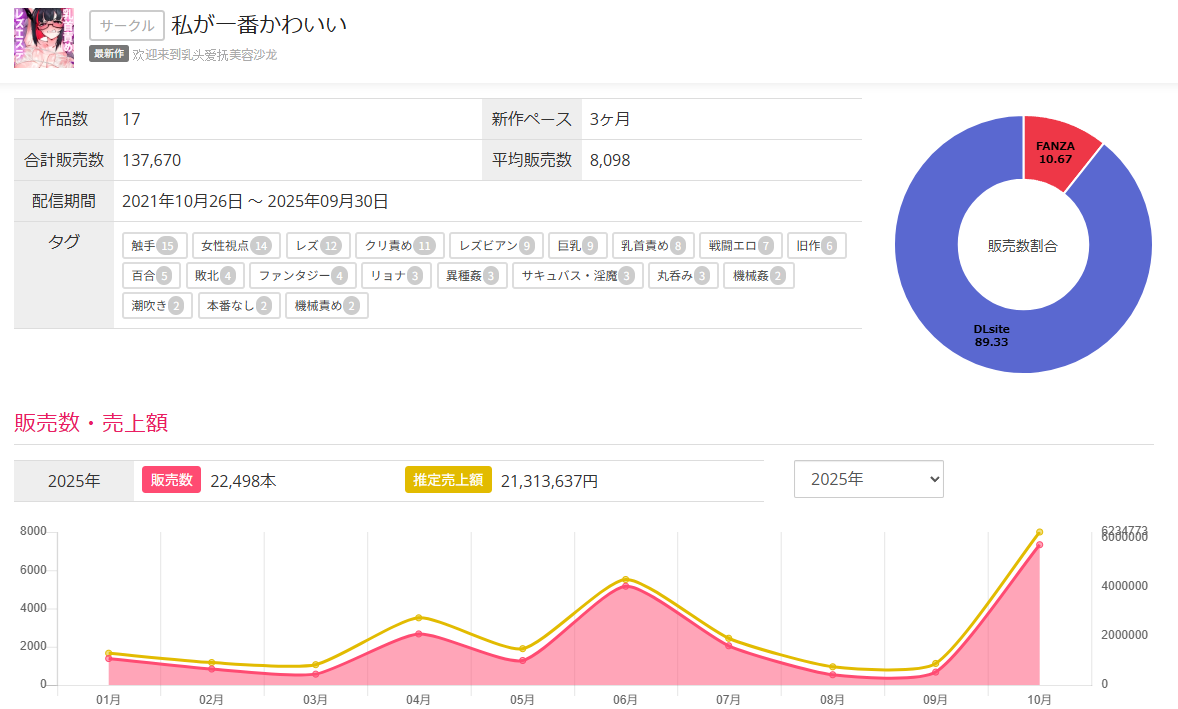Click the サークル badge beside the title
The image size is (1178, 709).
tap(127, 26)
